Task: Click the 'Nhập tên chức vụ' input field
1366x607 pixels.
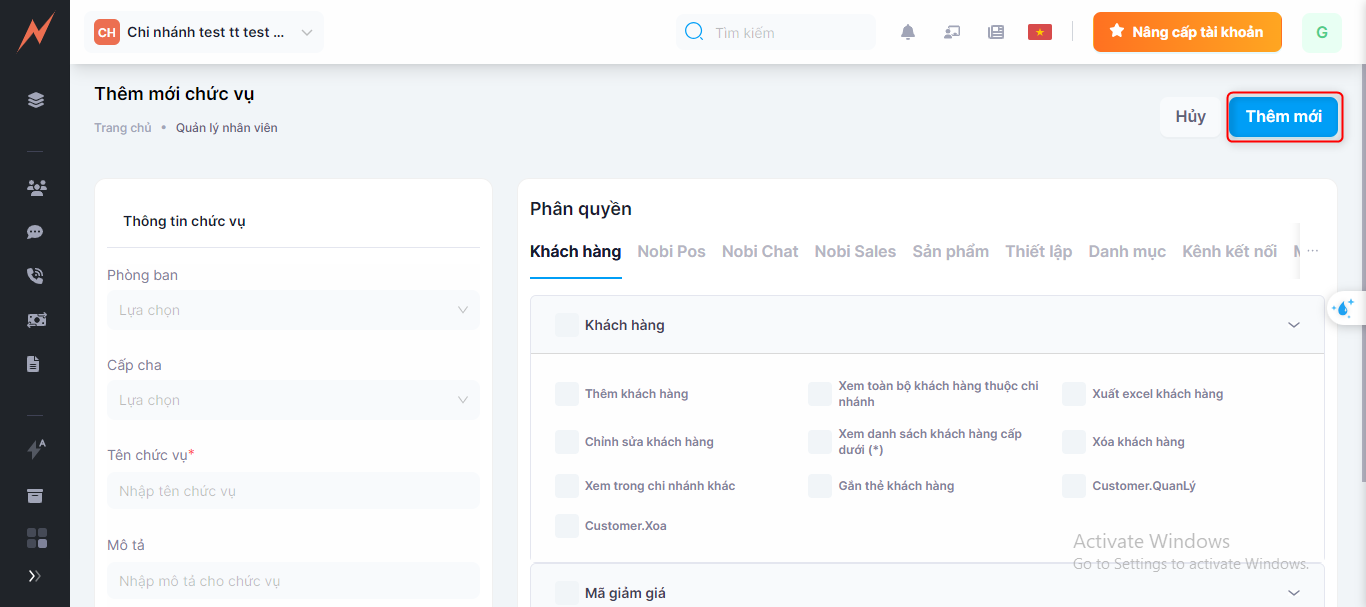Action: [293, 491]
